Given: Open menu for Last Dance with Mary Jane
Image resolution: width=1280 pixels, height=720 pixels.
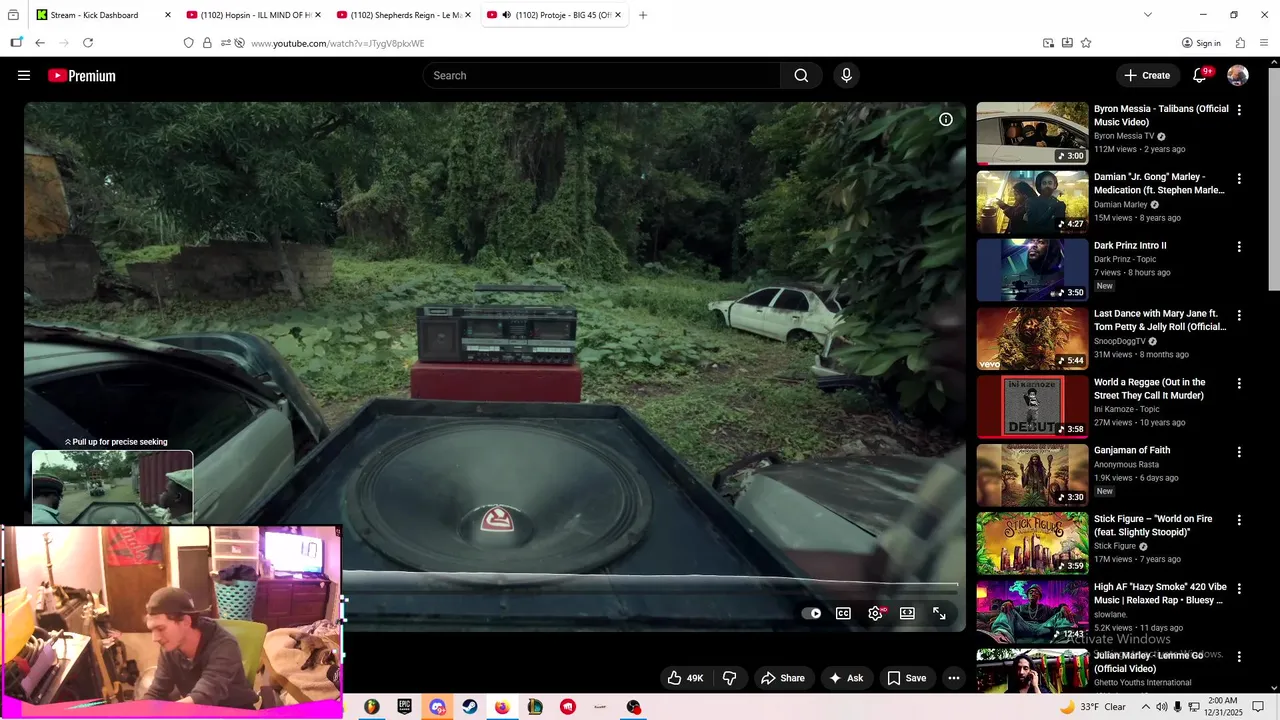Looking at the screenshot, I should coord(1239,315).
